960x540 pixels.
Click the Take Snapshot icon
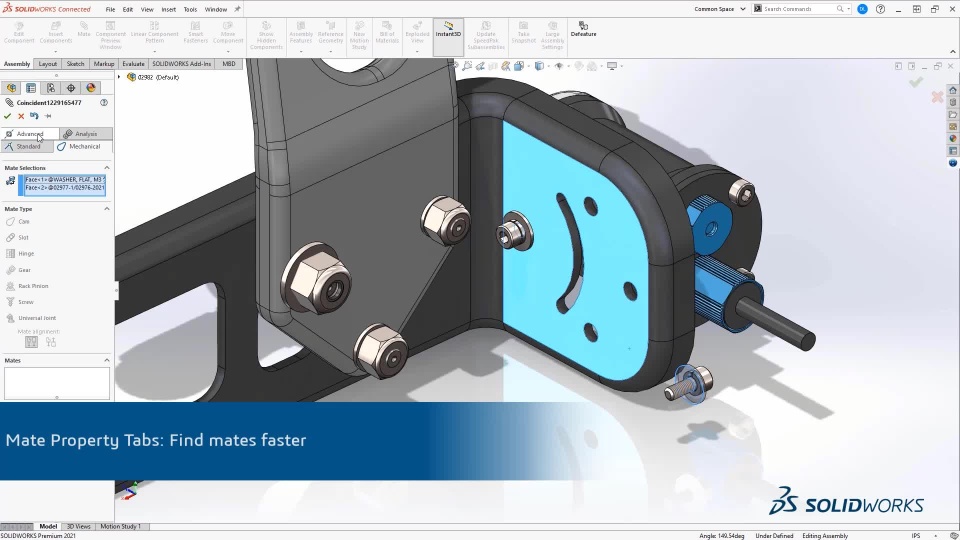[x=523, y=26]
